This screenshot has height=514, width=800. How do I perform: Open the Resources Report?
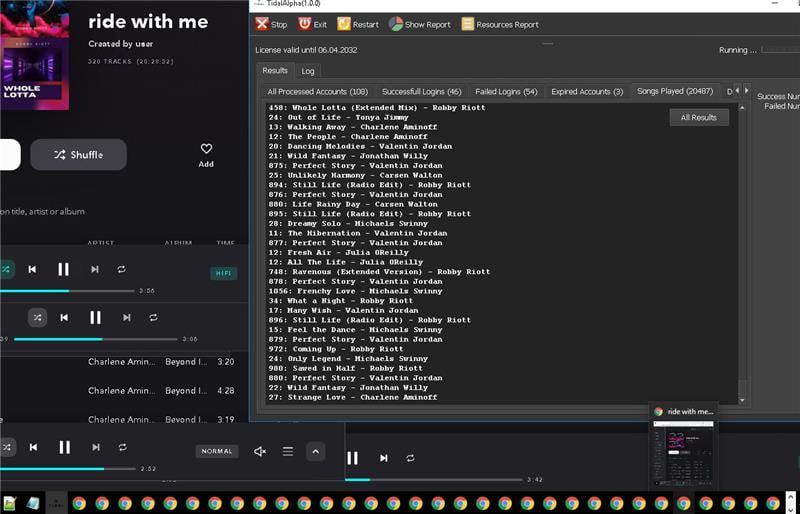[500, 24]
